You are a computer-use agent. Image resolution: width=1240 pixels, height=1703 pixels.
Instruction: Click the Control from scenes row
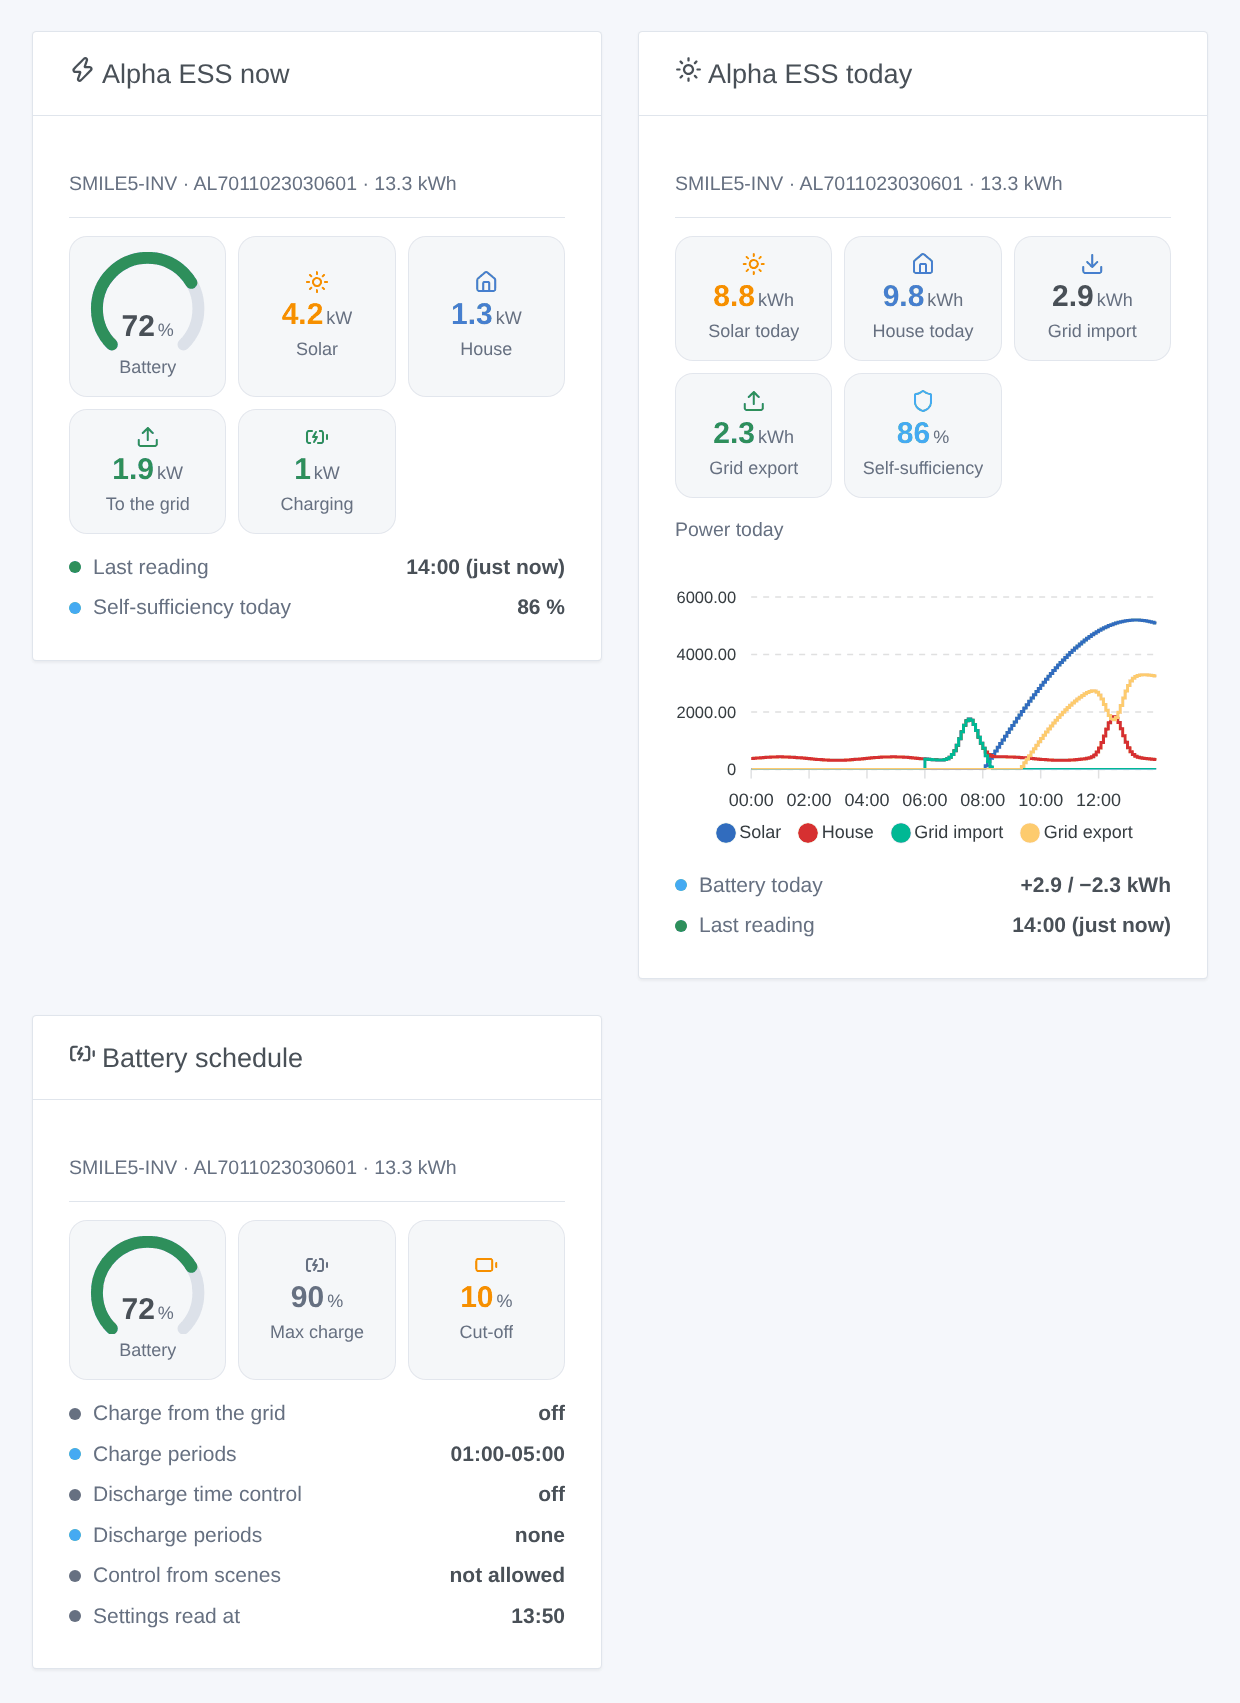point(317,1575)
